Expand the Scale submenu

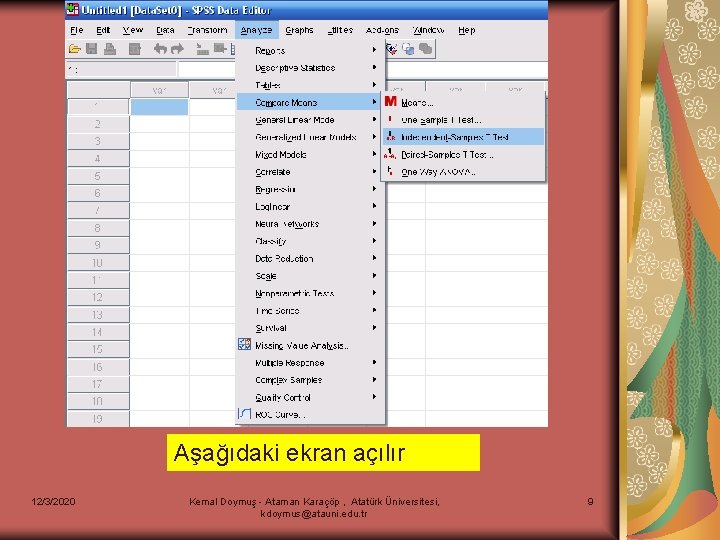[x=310, y=276]
